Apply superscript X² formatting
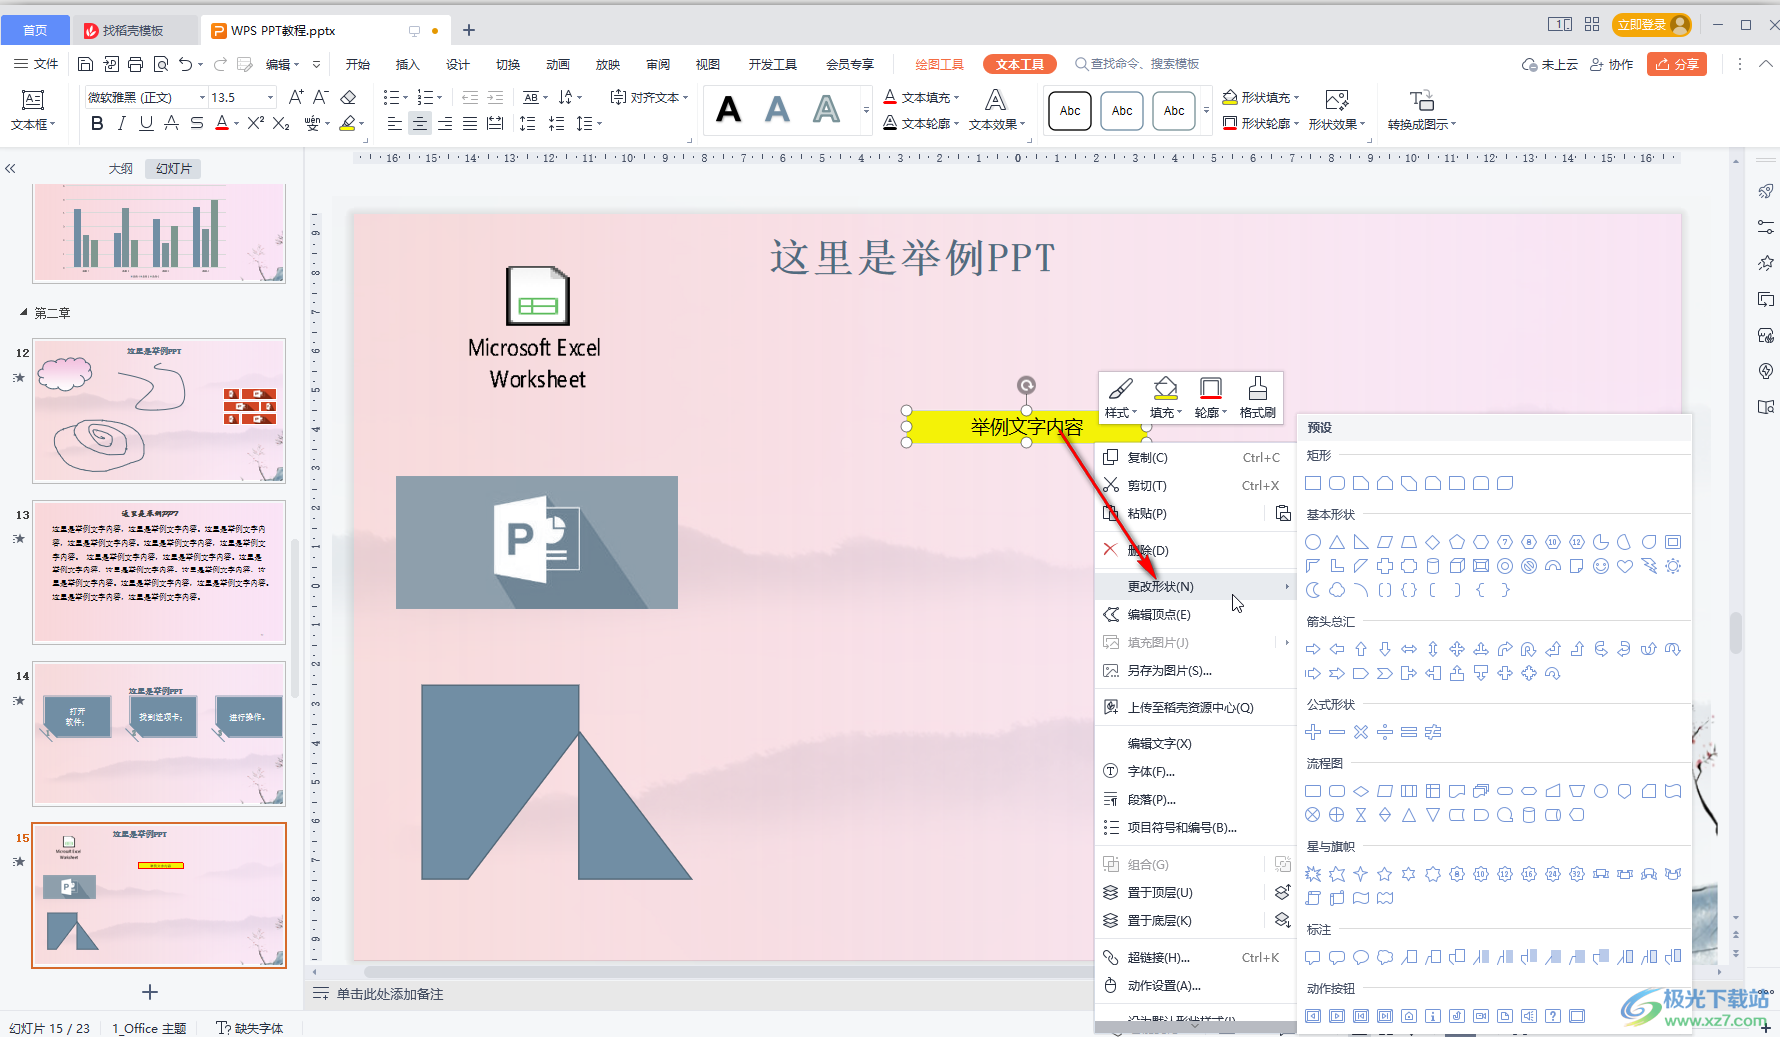Screen dimensions: 1780x1037 click(x=256, y=123)
